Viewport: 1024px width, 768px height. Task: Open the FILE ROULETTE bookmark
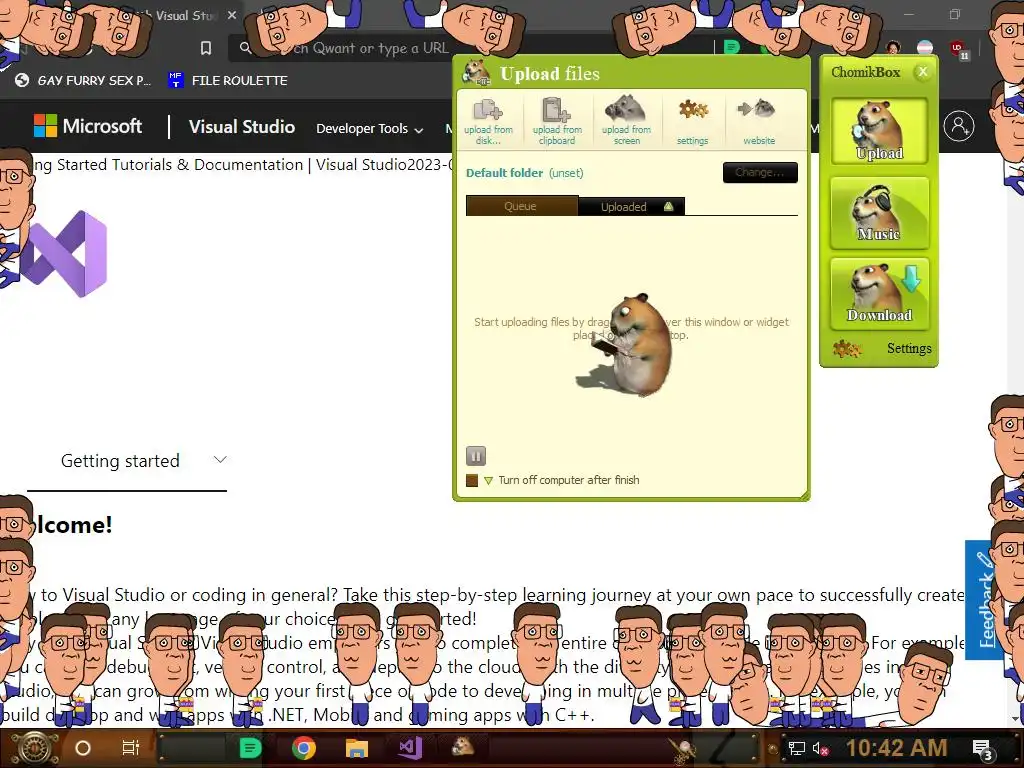tap(228, 80)
